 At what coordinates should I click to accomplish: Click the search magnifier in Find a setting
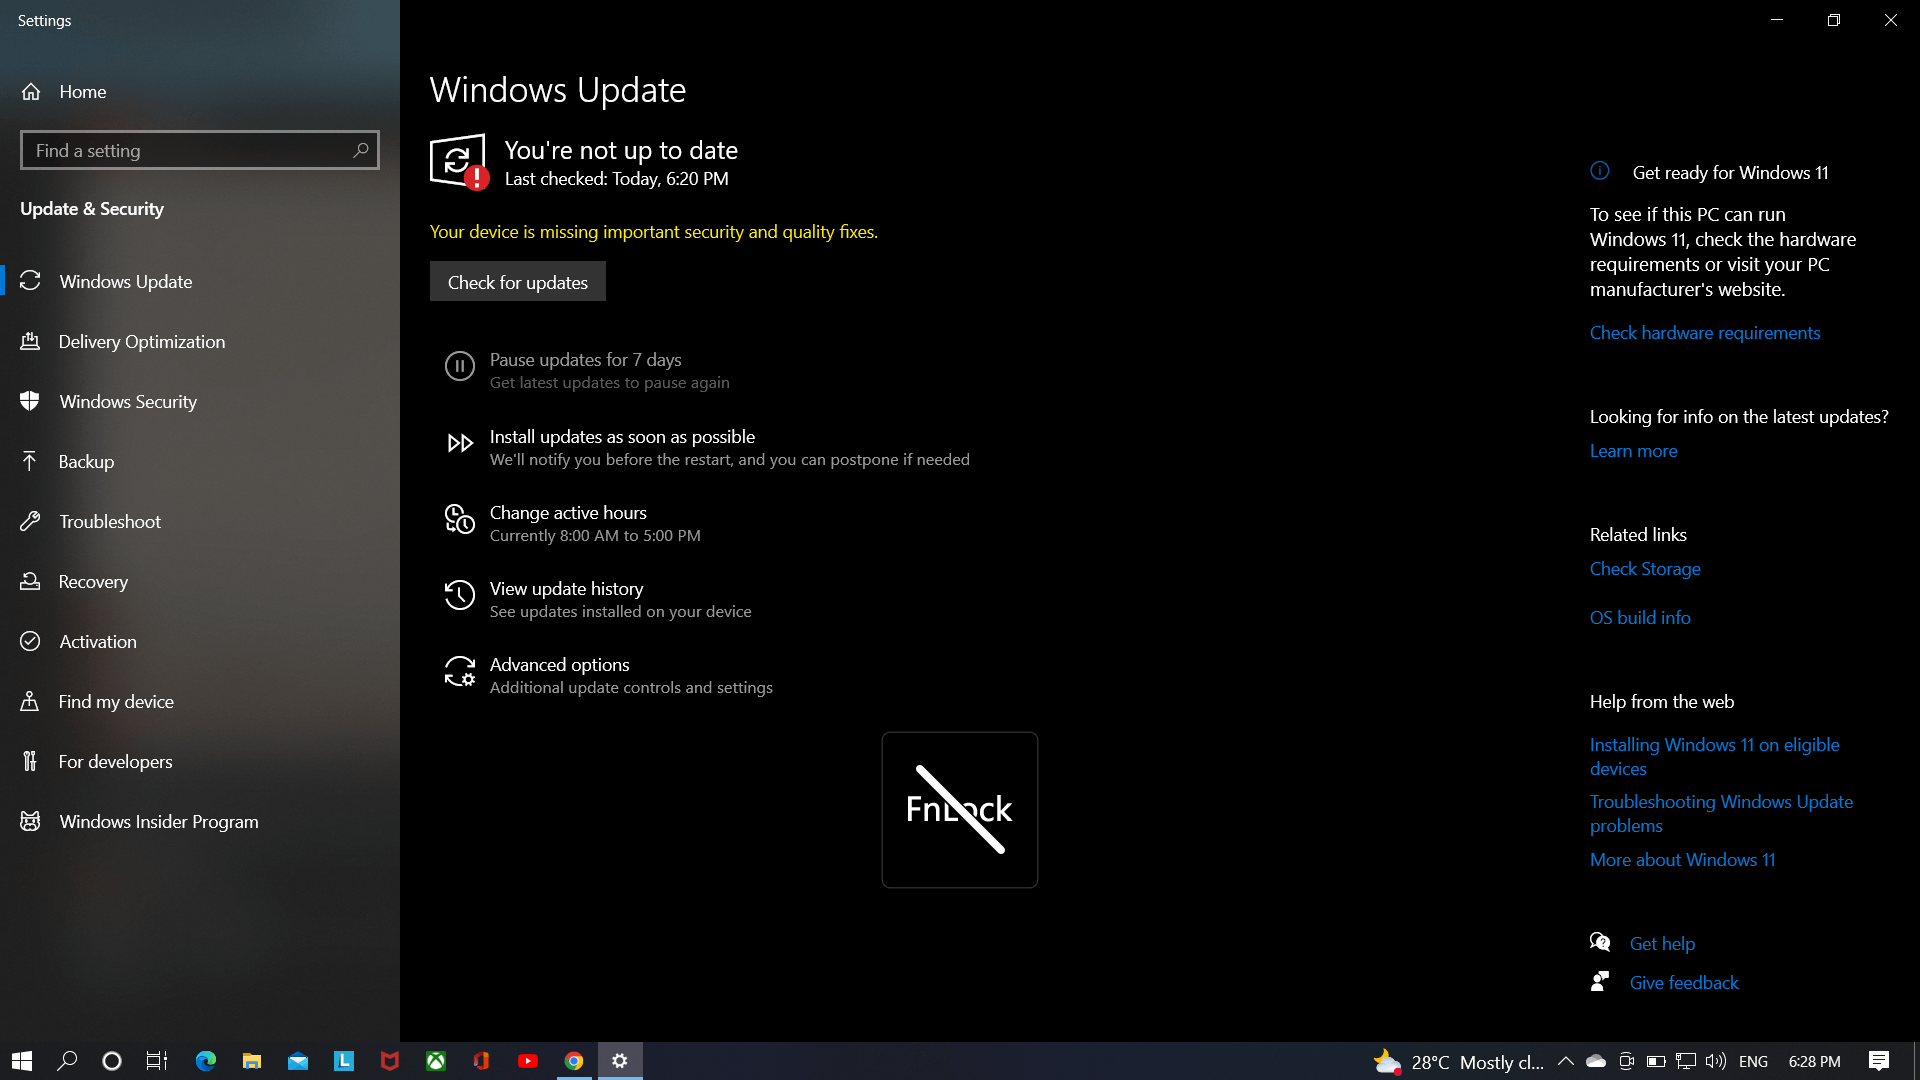[361, 150]
